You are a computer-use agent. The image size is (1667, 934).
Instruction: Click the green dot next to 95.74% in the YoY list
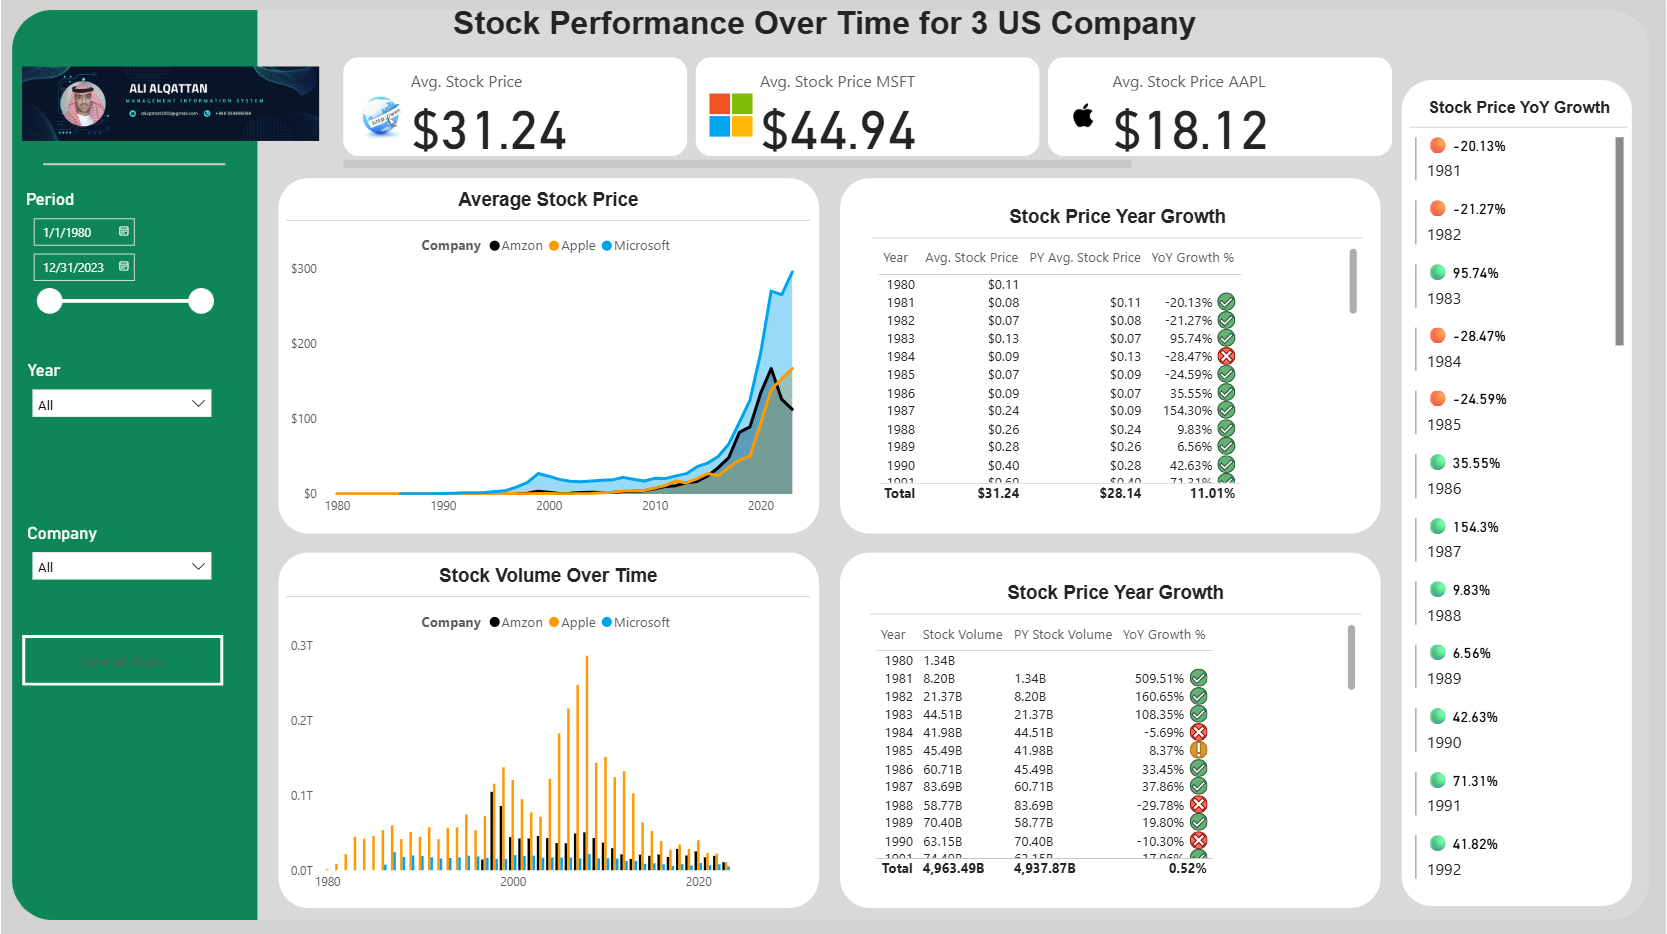pos(1438,272)
